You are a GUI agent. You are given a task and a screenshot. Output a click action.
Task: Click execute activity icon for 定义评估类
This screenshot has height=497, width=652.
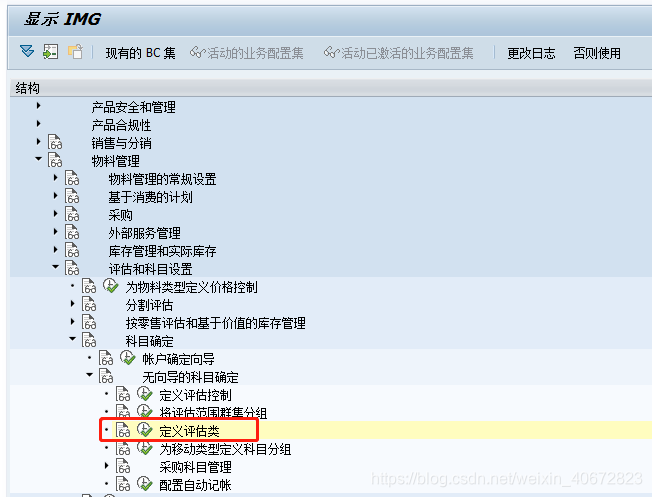[x=145, y=430]
